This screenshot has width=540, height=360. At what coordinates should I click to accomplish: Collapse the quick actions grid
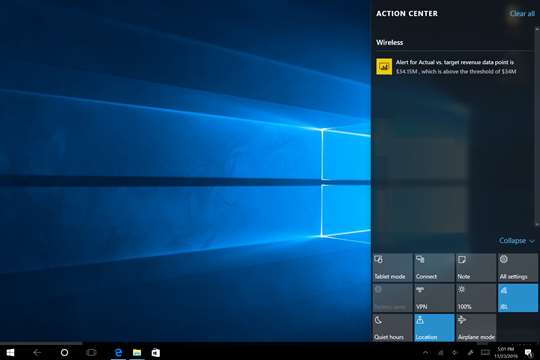click(517, 240)
